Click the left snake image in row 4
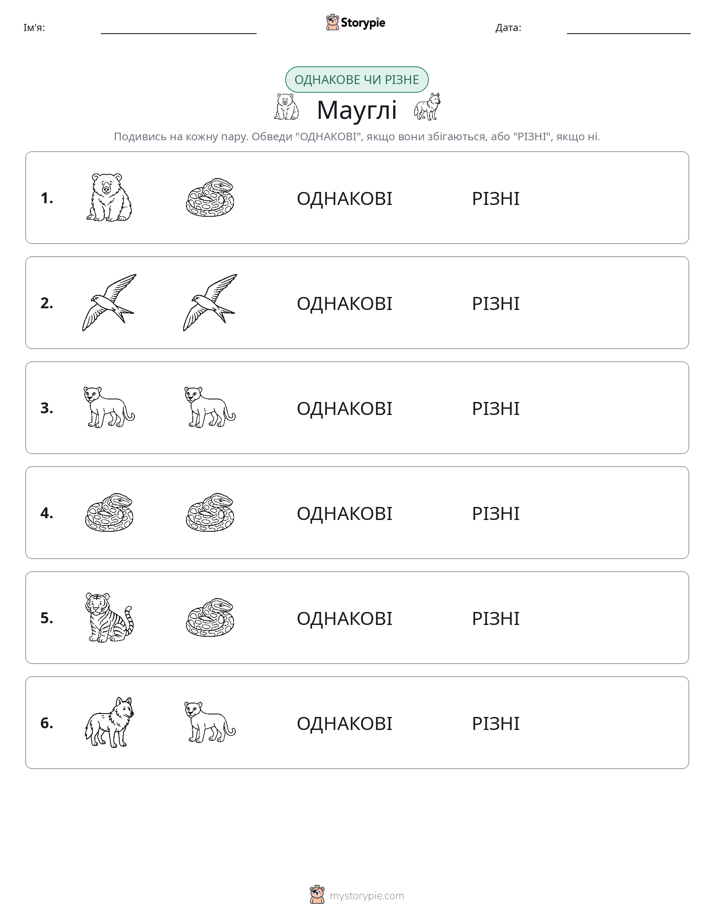 click(109, 512)
